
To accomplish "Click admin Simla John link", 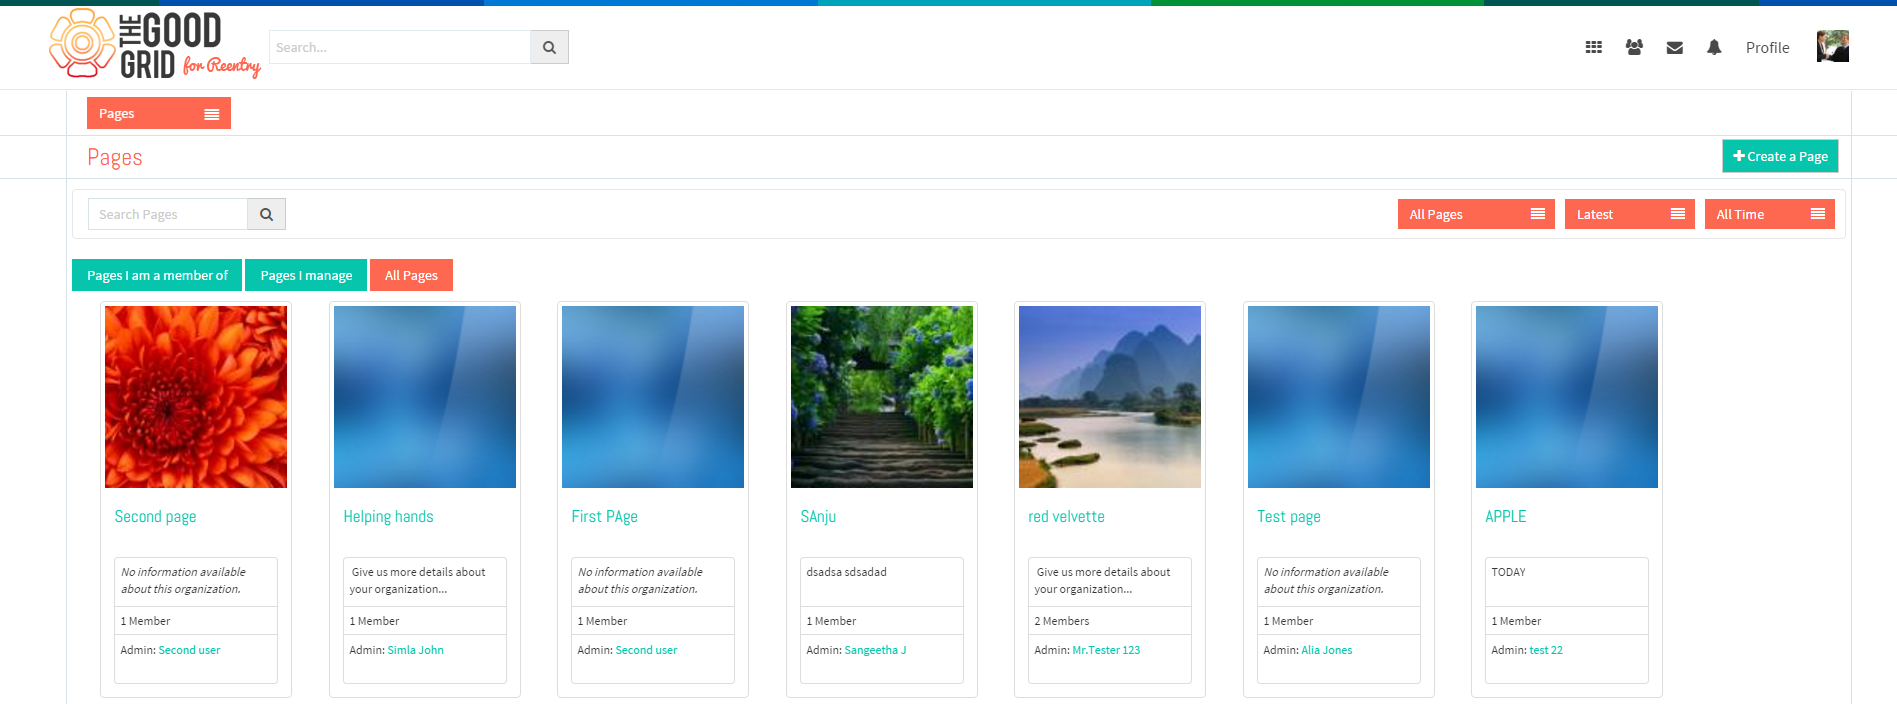I will tap(415, 650).
